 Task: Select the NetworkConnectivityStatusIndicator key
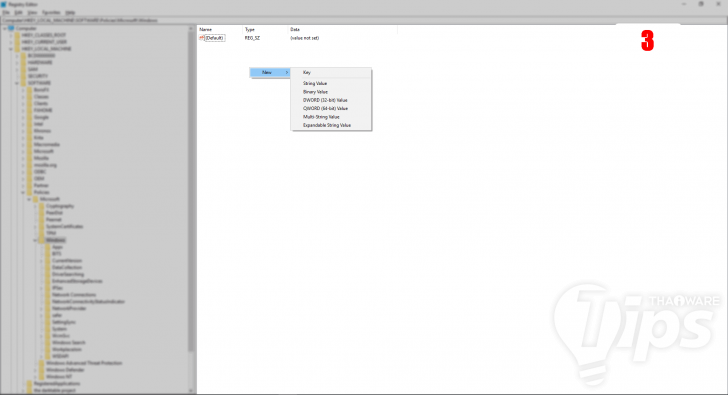pos(88,302)
